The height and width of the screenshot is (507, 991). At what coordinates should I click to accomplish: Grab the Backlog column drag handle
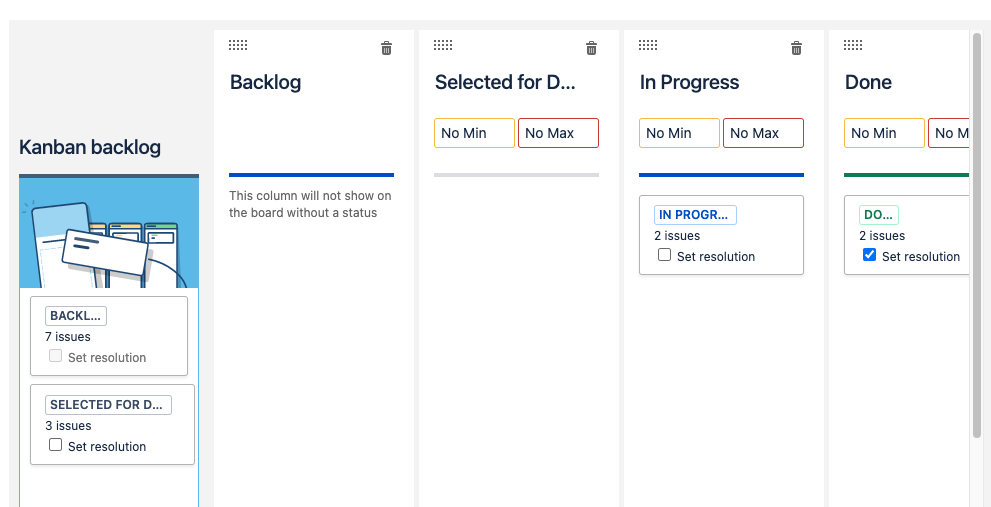coord(238,45)
